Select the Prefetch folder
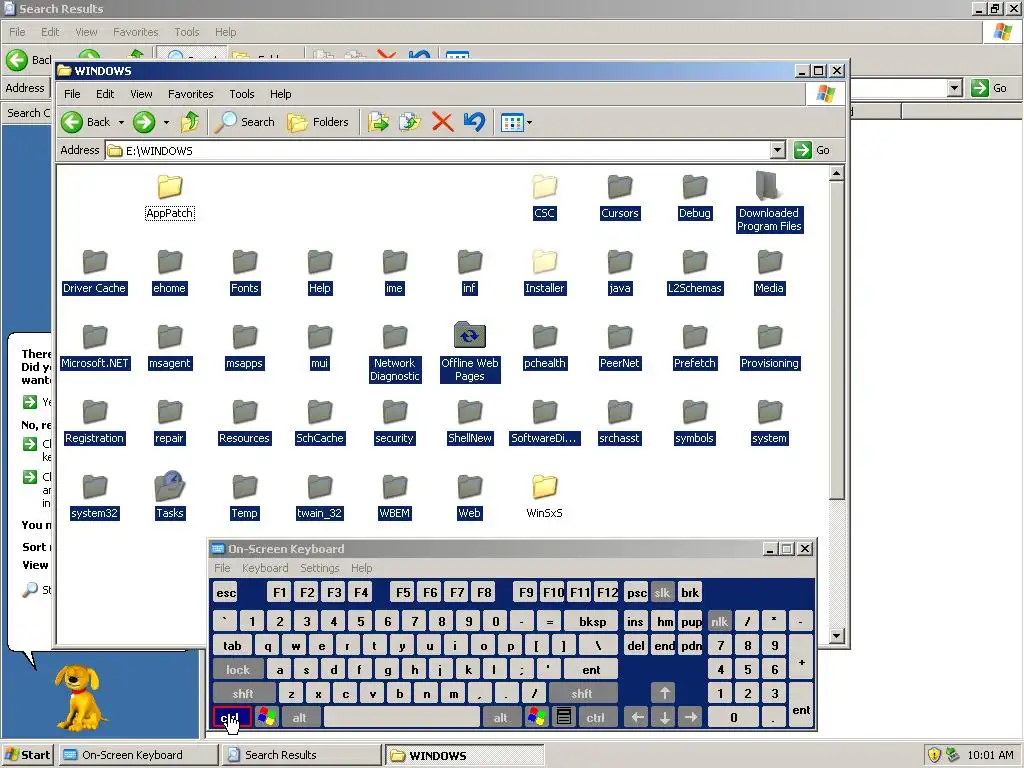The image size is (1024, 768). coord(695,347)
